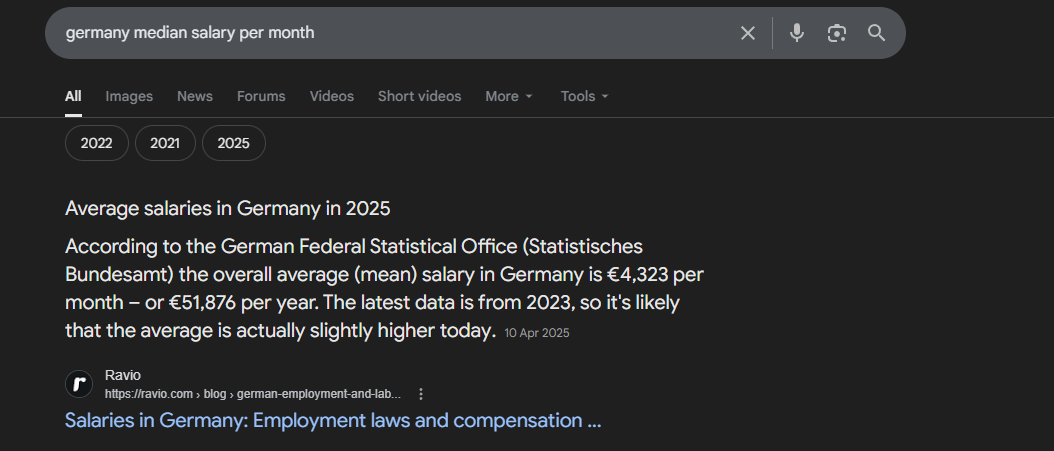Image resolution: width=1054 pixels, height=451 pixels.
Task: Clear the search query with X icon
Action: pos(748,33)
